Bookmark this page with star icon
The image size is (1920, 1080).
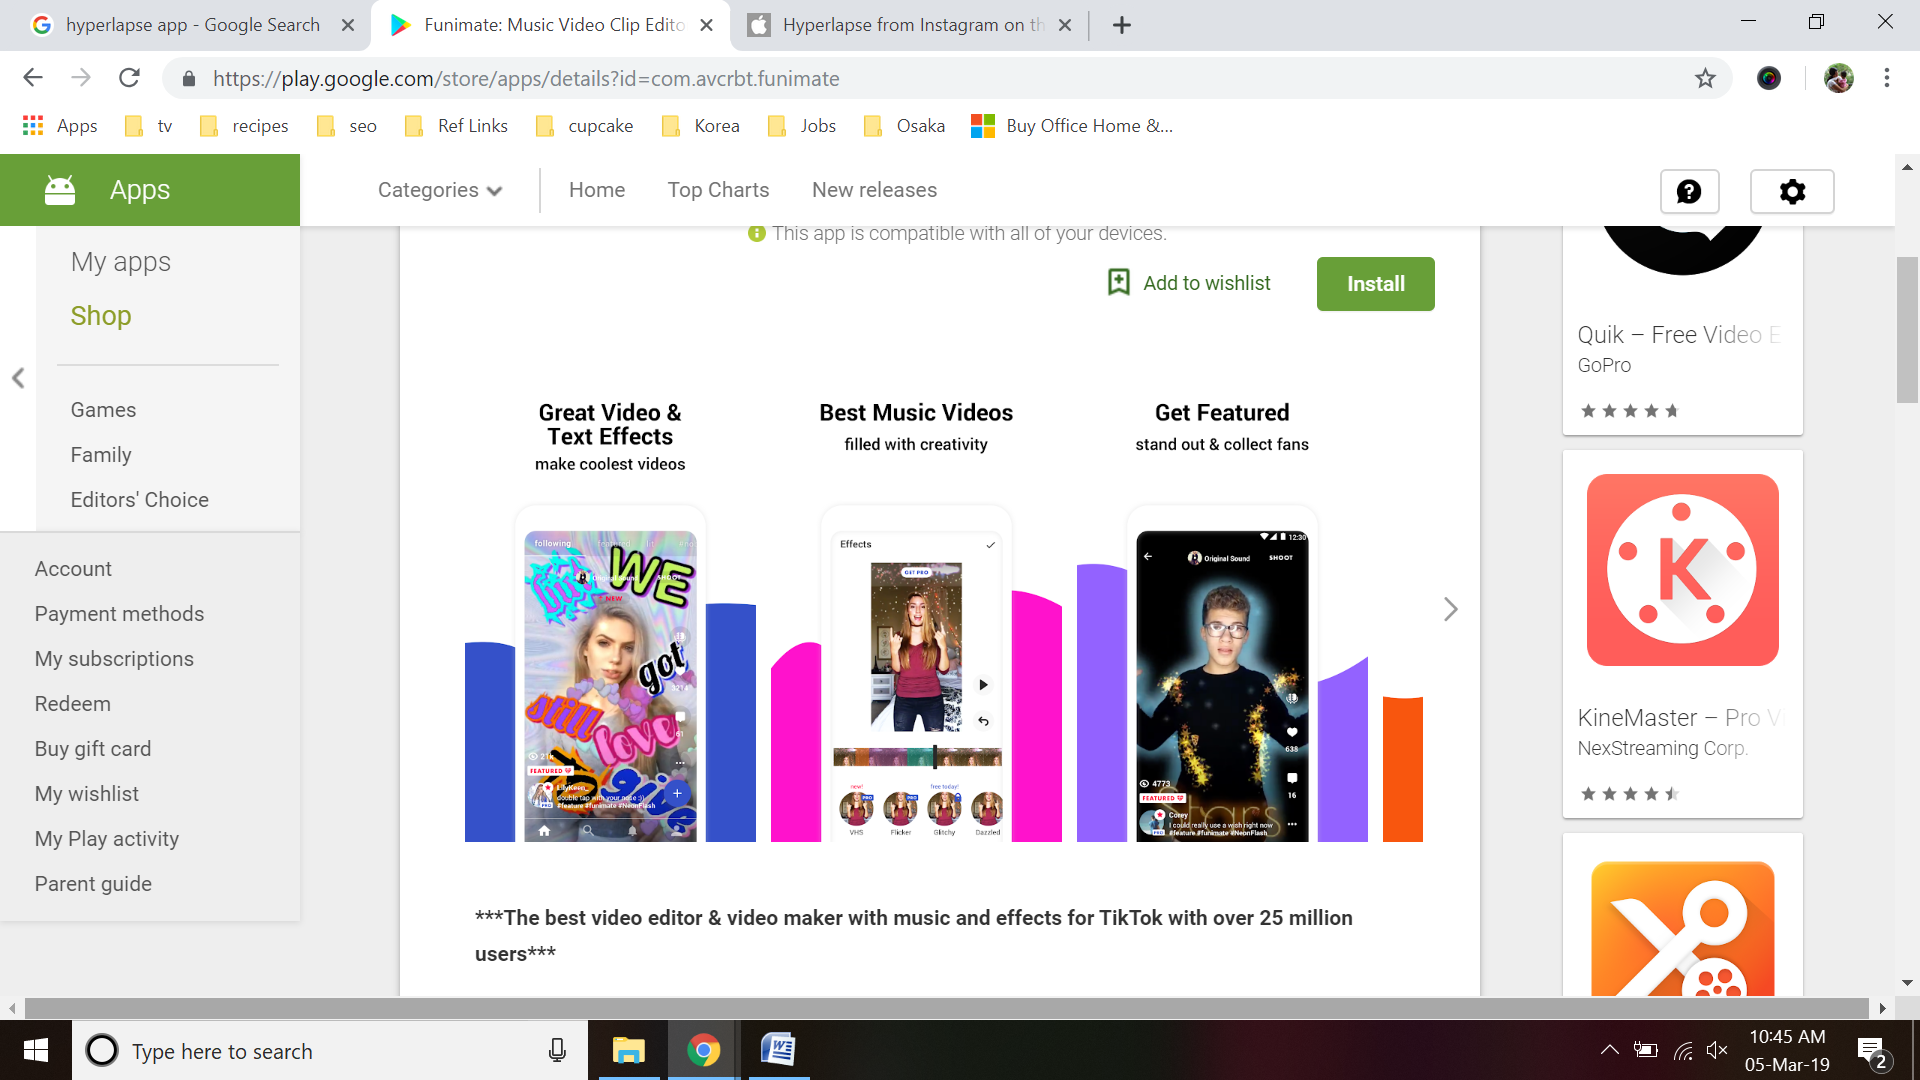(x=1705, y=78)
